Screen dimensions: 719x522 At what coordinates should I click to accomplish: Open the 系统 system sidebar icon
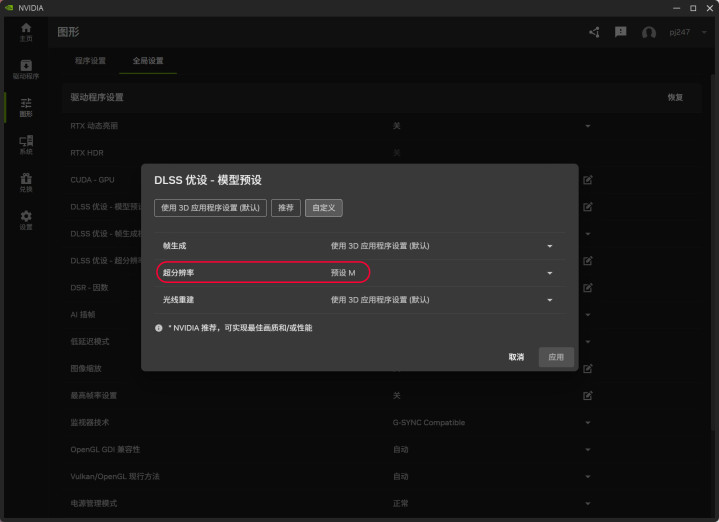[26, 145]
